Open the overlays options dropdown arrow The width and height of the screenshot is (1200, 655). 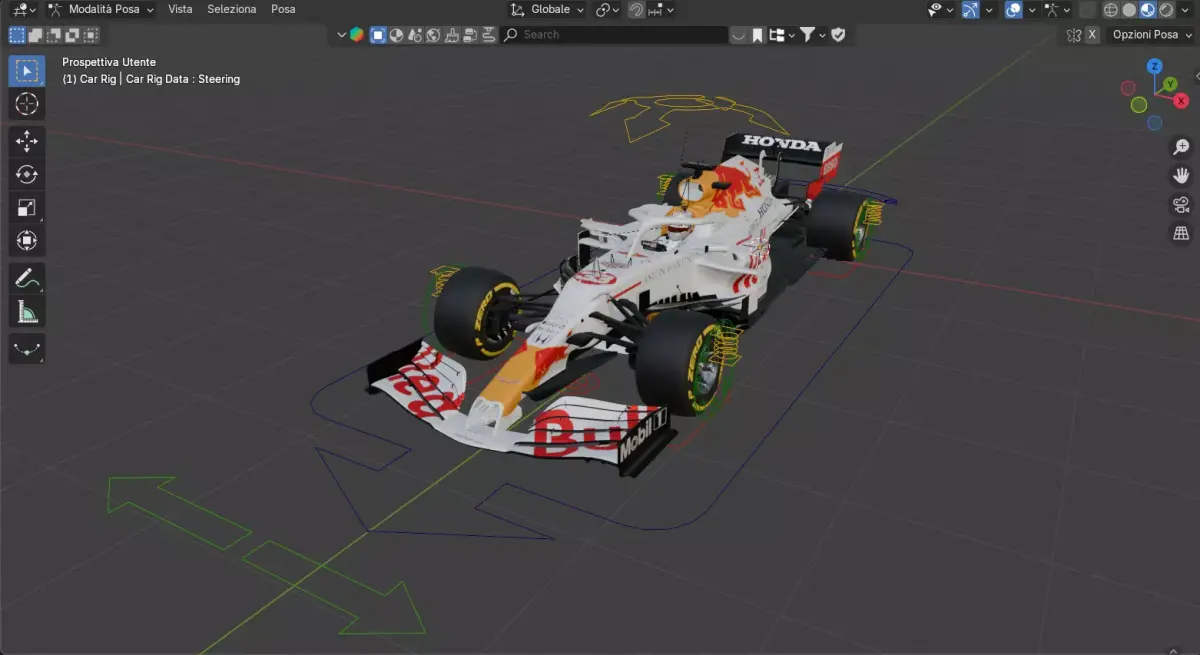tap(1032, 10)
